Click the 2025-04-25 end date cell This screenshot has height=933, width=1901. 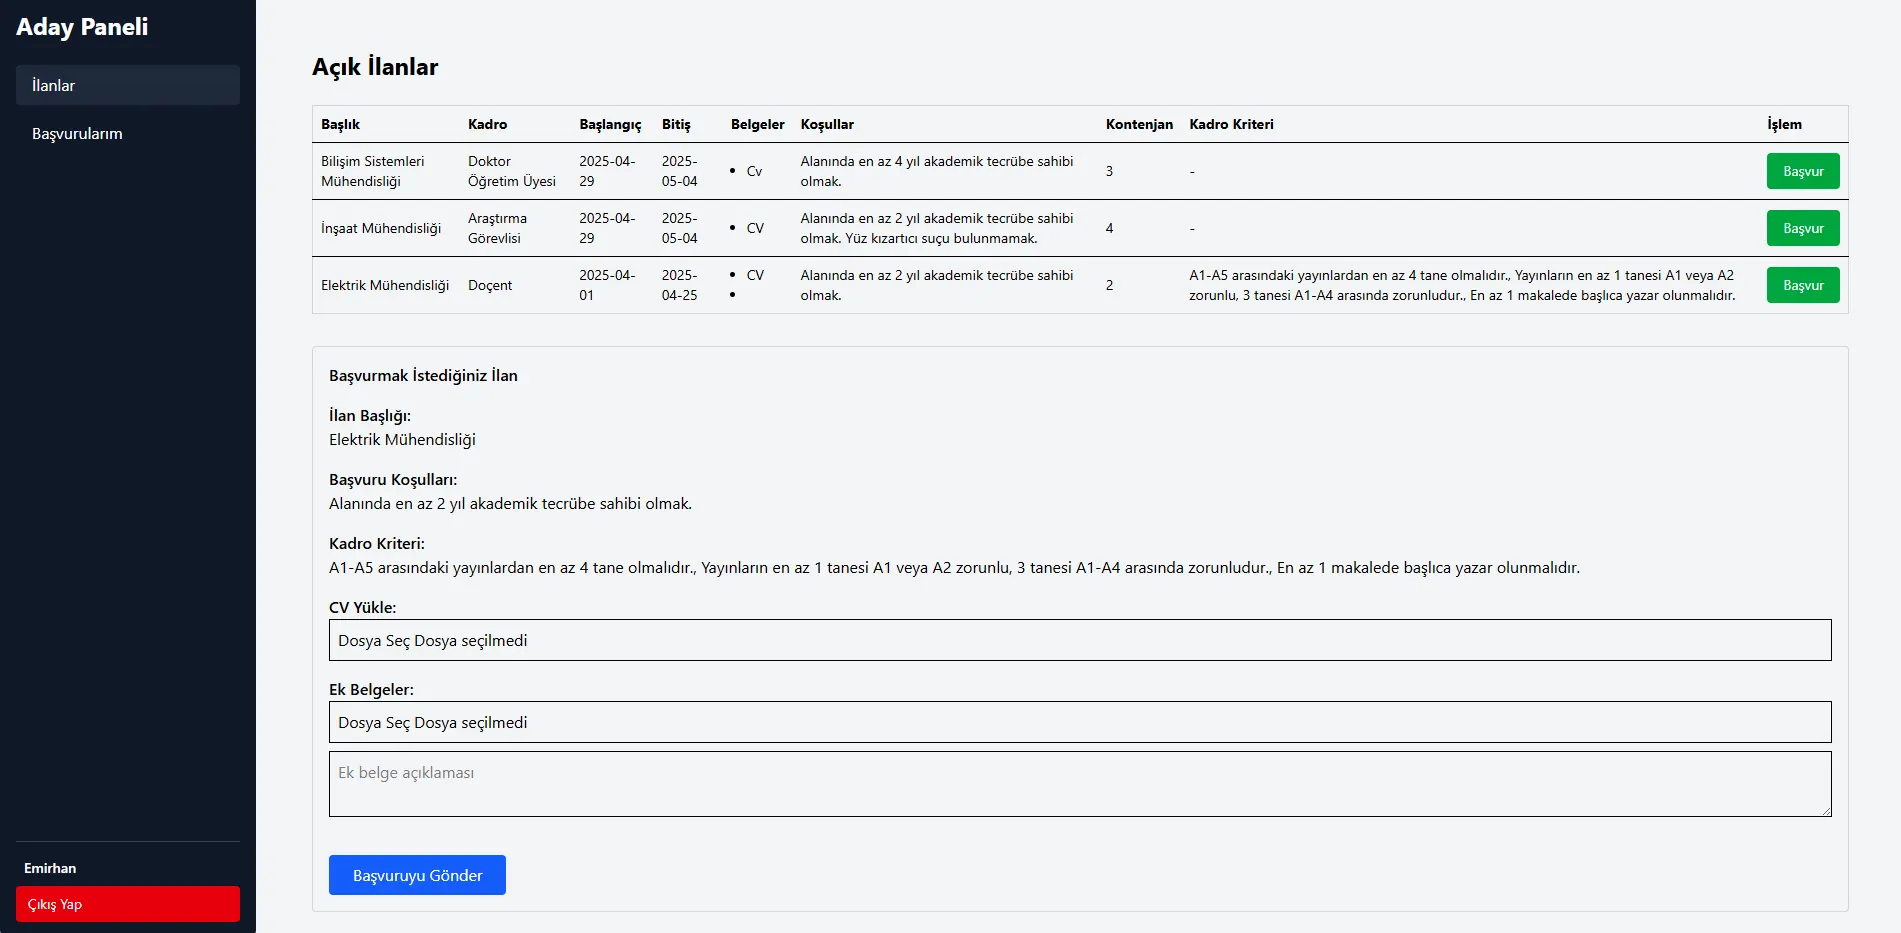point(688,285)
